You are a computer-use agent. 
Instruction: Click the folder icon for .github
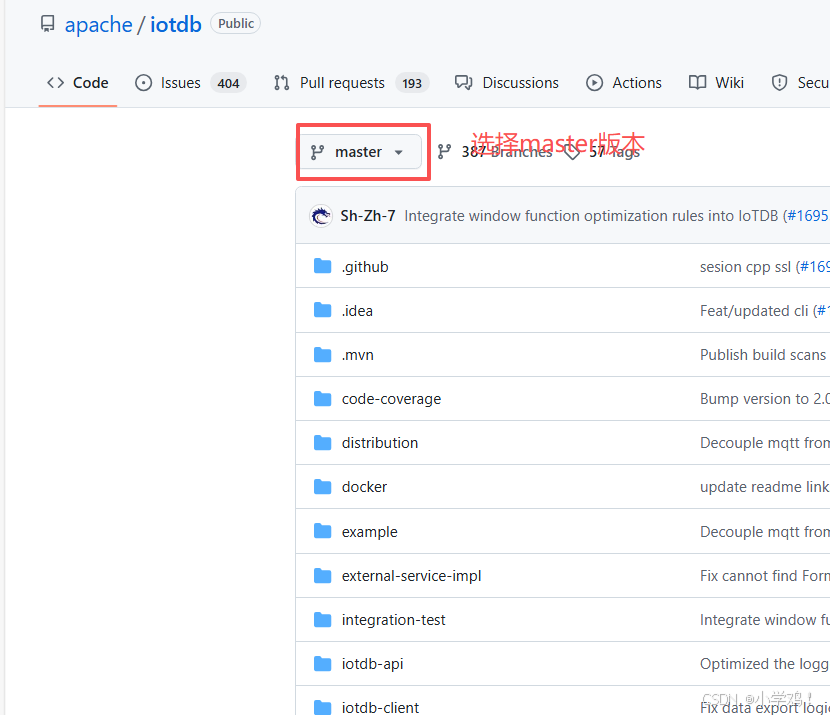tap(322, 266)
